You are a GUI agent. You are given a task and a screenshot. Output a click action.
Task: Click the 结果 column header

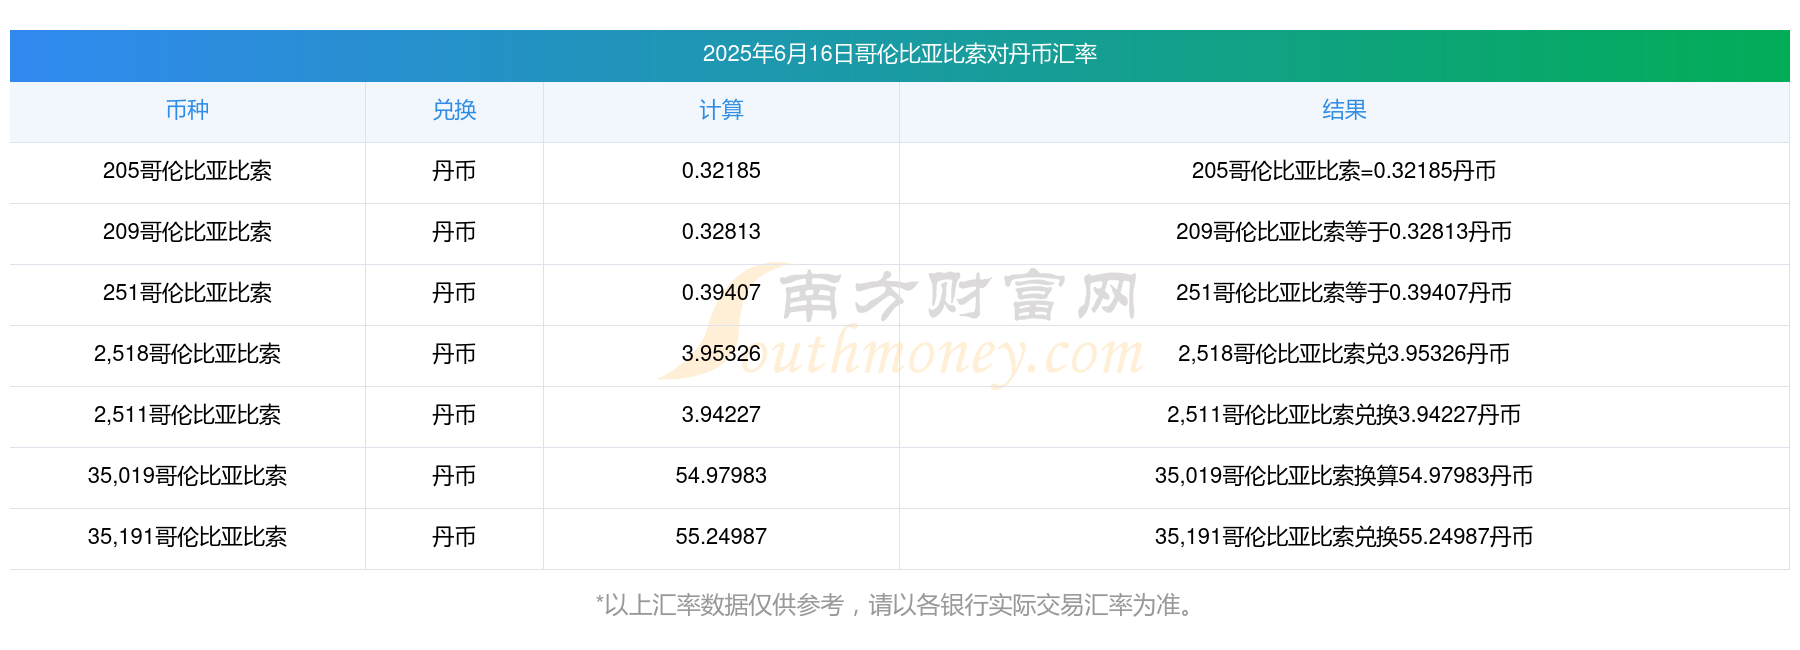coord(1344,110)
